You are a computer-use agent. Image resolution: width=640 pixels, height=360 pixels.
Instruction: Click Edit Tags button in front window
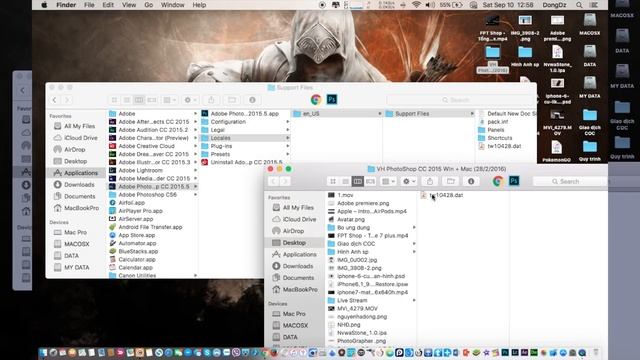pos(451,181)
